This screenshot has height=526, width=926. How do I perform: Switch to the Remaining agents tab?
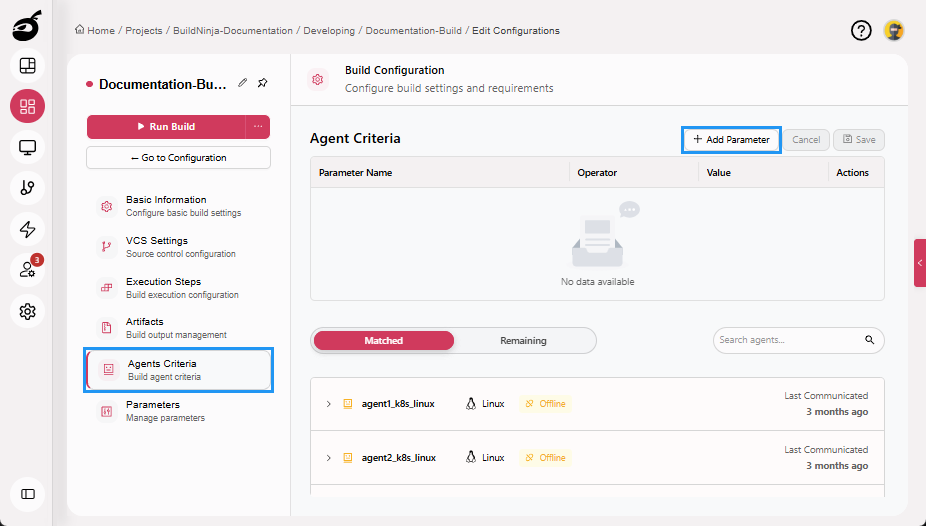click(523, 341)
